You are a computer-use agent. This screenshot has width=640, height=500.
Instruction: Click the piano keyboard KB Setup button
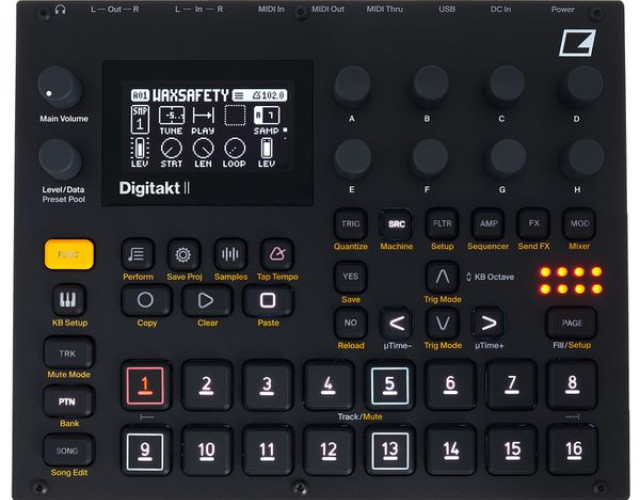(x=69, y=300)
